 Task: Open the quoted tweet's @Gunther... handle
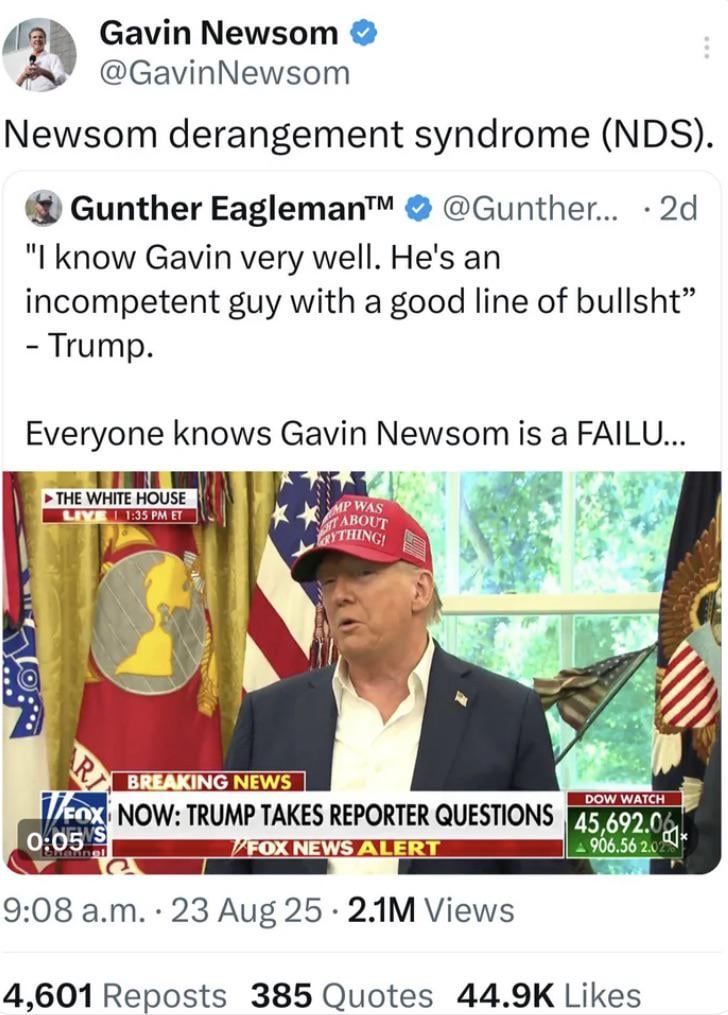tap(529, 208)
